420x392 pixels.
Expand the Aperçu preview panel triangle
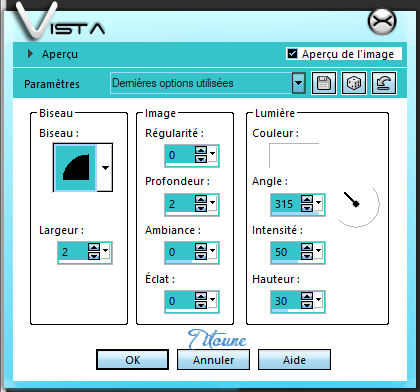pos(30,54)
